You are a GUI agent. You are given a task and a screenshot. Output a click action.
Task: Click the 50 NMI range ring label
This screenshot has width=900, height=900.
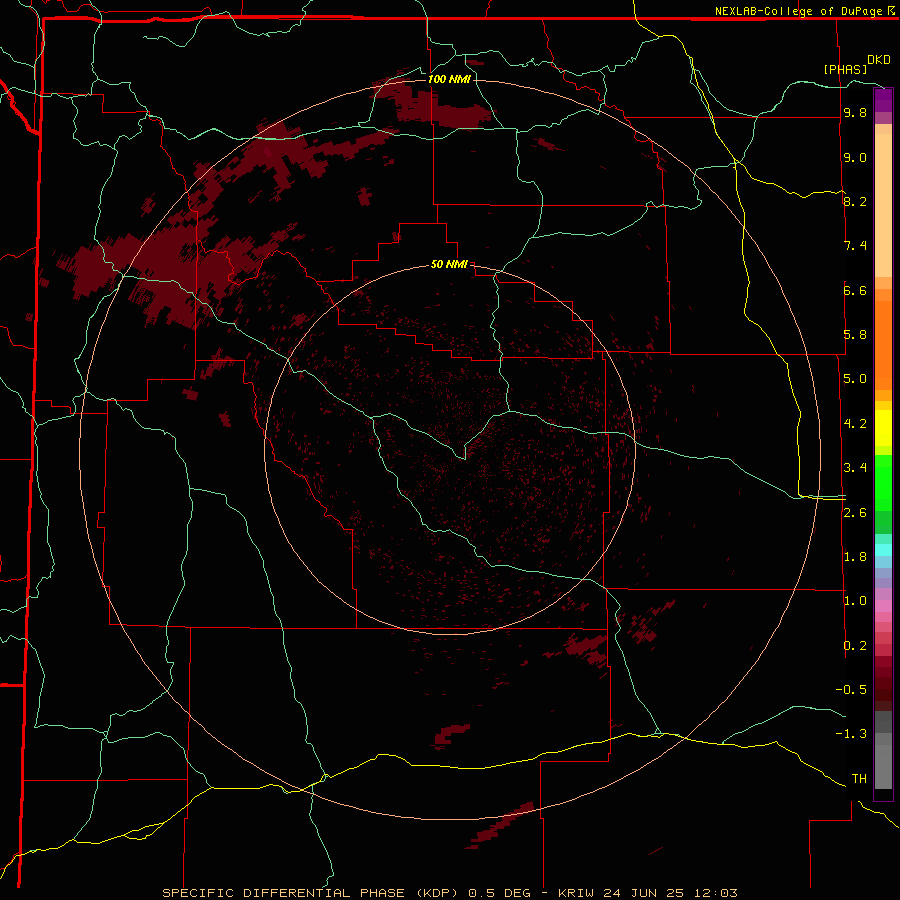pyautogui.click(x=449, y=264)
